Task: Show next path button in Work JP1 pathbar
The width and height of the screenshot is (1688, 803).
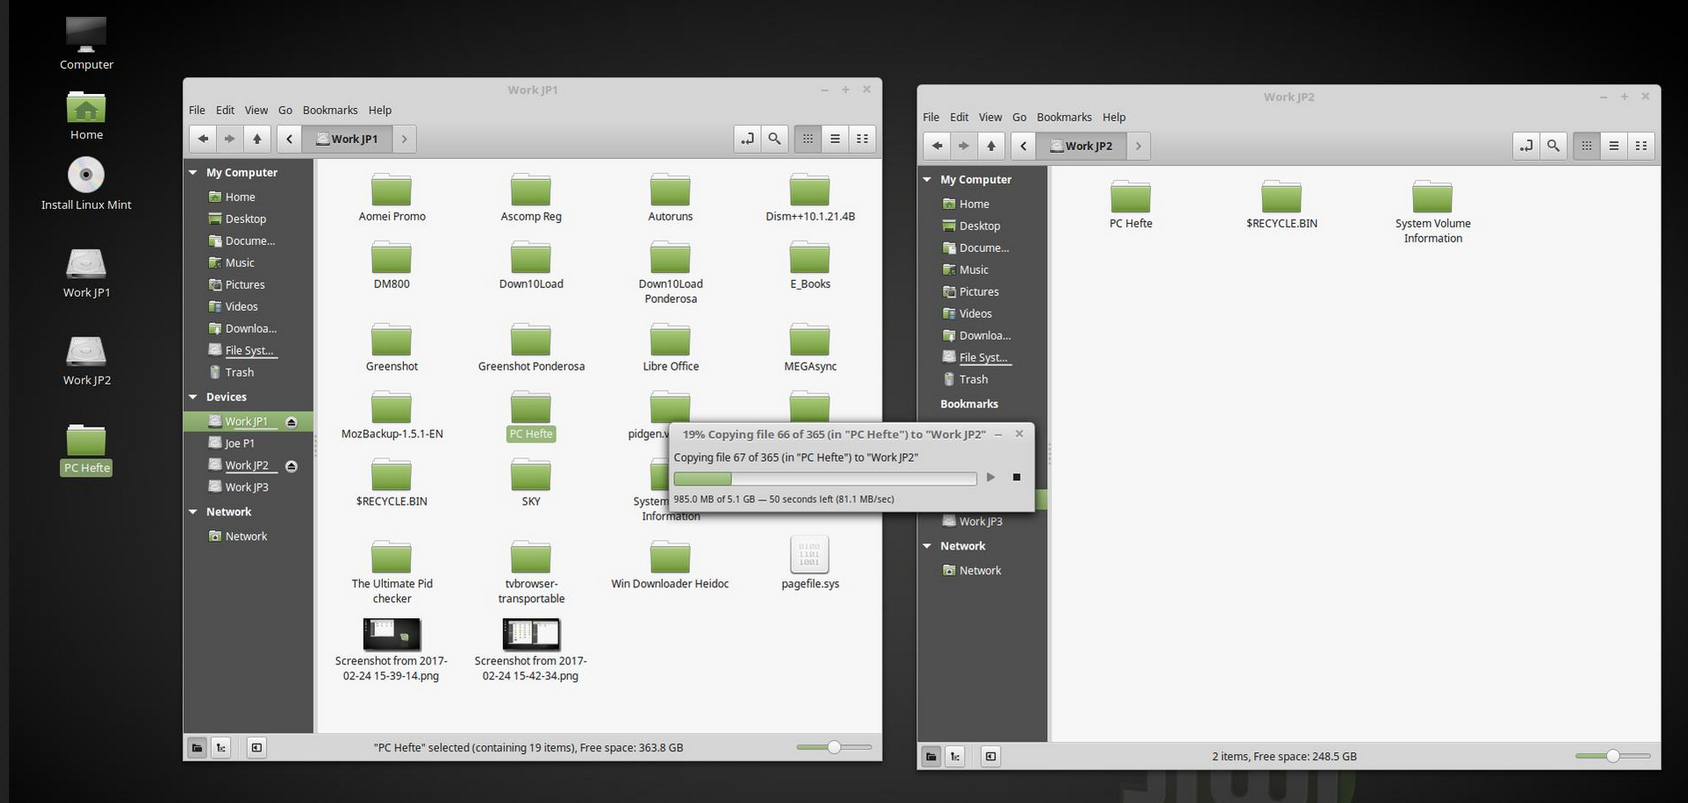Action: [x=404, y=139]
